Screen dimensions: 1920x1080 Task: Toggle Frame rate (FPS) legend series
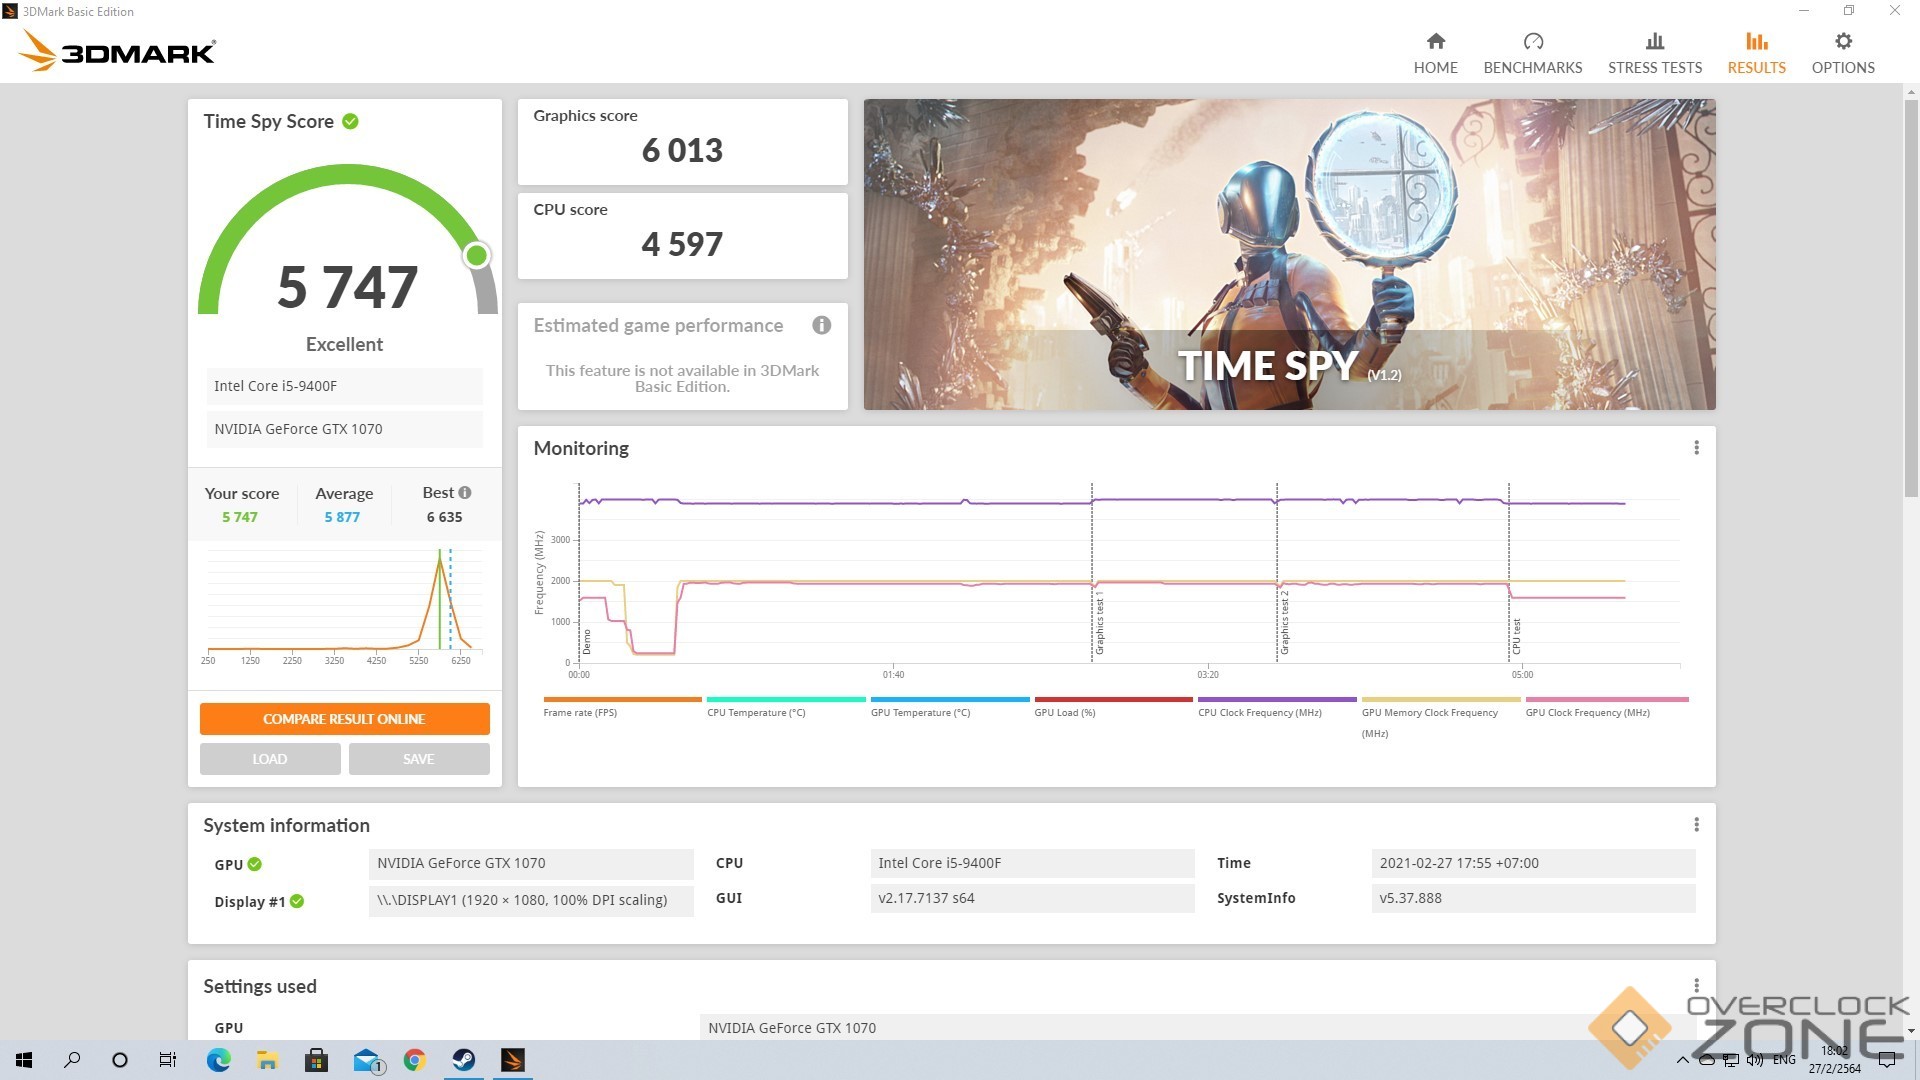pos(580,713)
